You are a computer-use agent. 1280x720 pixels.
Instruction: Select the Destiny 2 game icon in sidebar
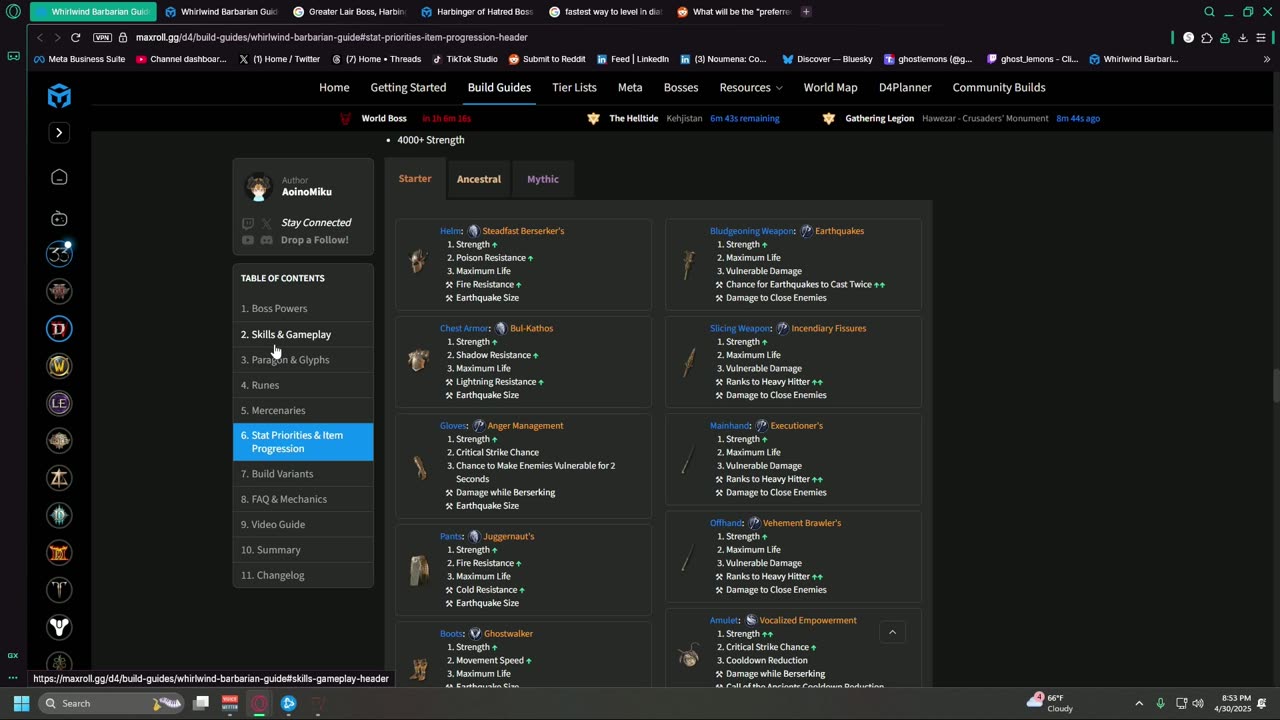[x=59, y=627]
